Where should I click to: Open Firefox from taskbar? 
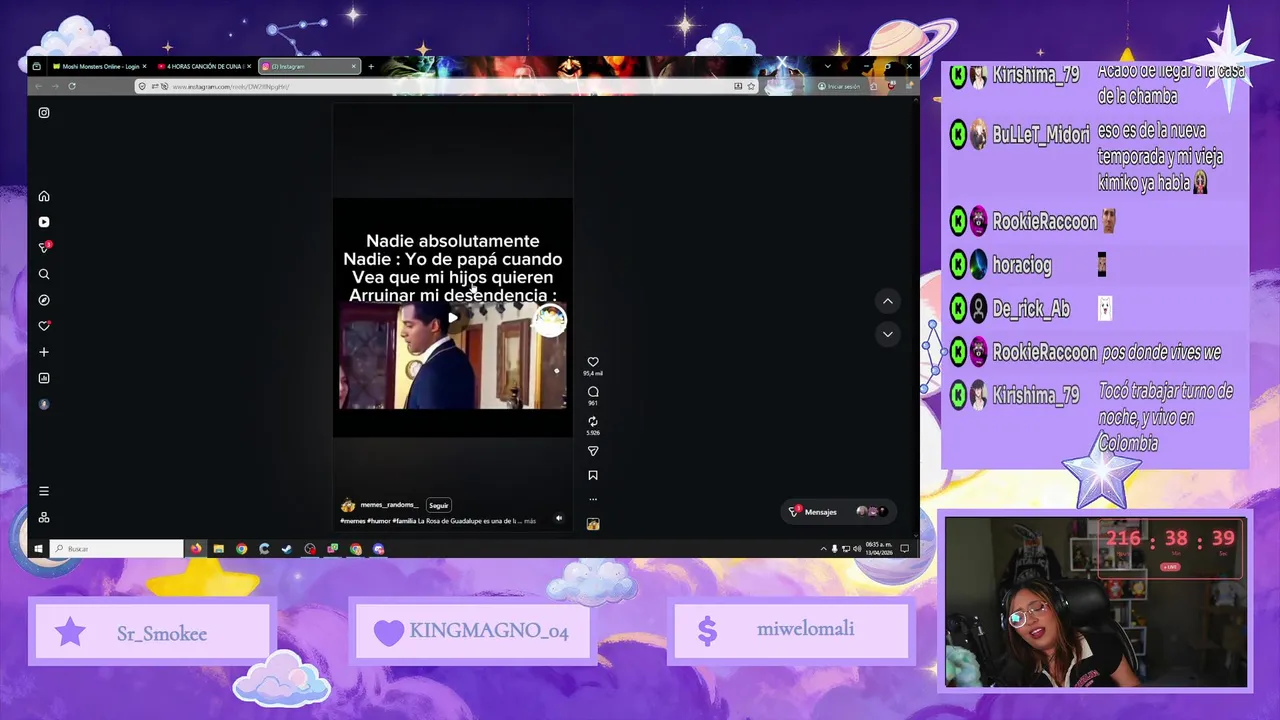pyautogui.click(x=196, y=549)
